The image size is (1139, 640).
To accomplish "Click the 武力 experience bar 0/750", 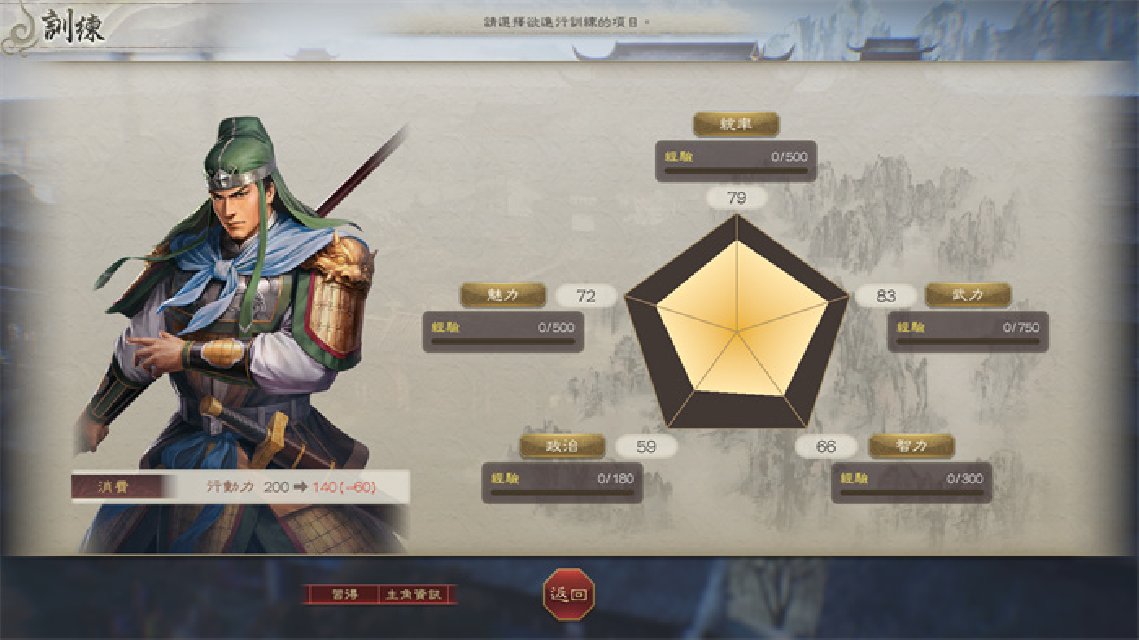I will [x=968, y=332].
